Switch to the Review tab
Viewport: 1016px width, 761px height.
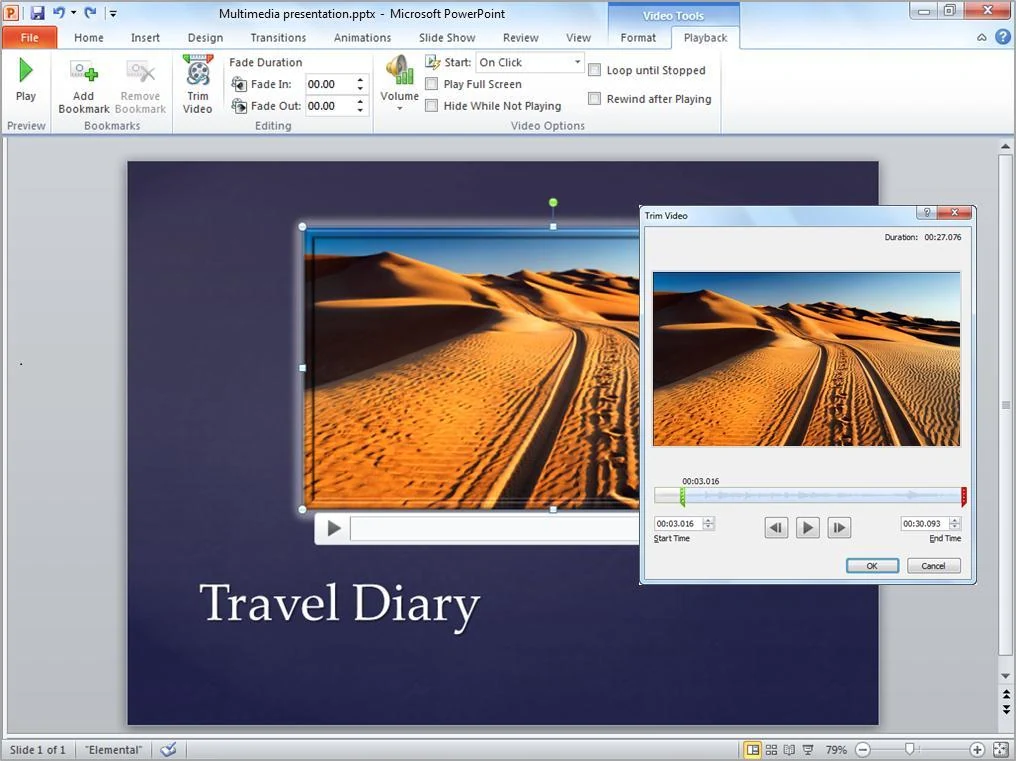click(x=520, y=38)
